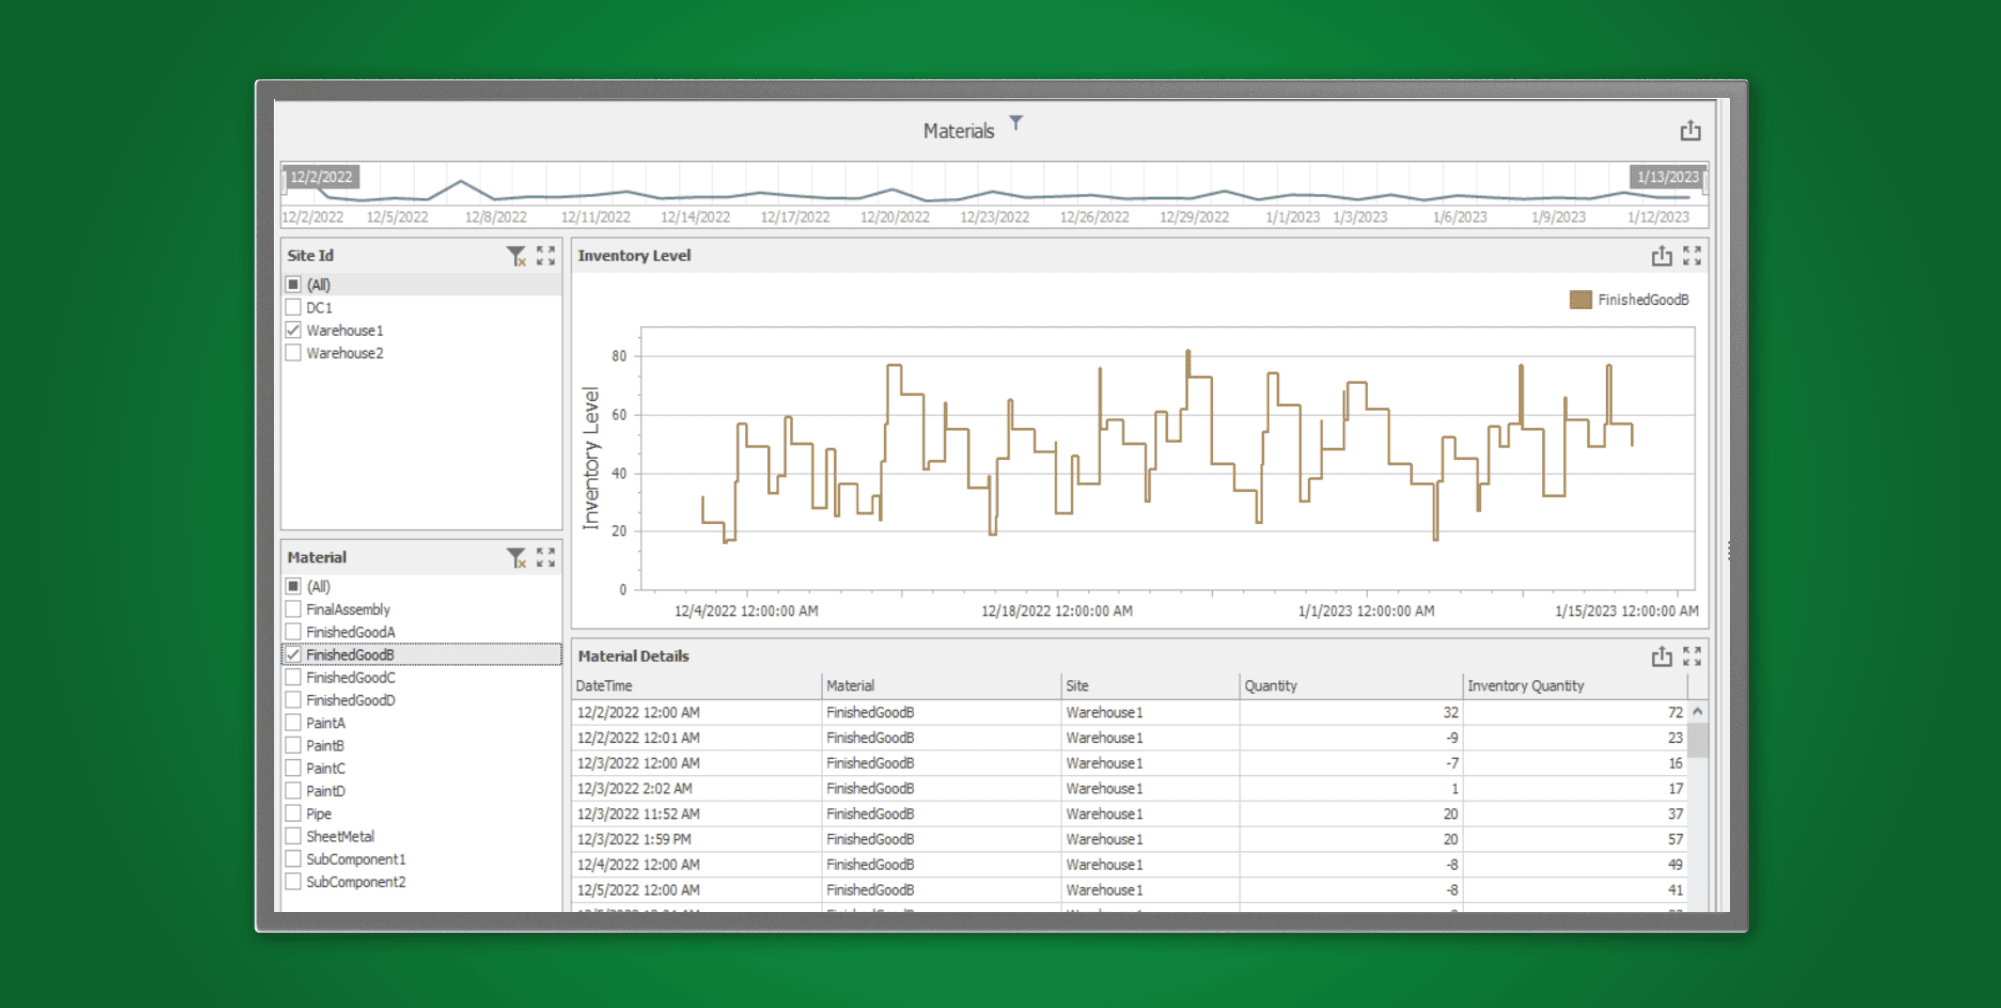Maximize the Inventory Level chart
The width and height of the screenshot is (2001, 1008).
coord(1691,256)
